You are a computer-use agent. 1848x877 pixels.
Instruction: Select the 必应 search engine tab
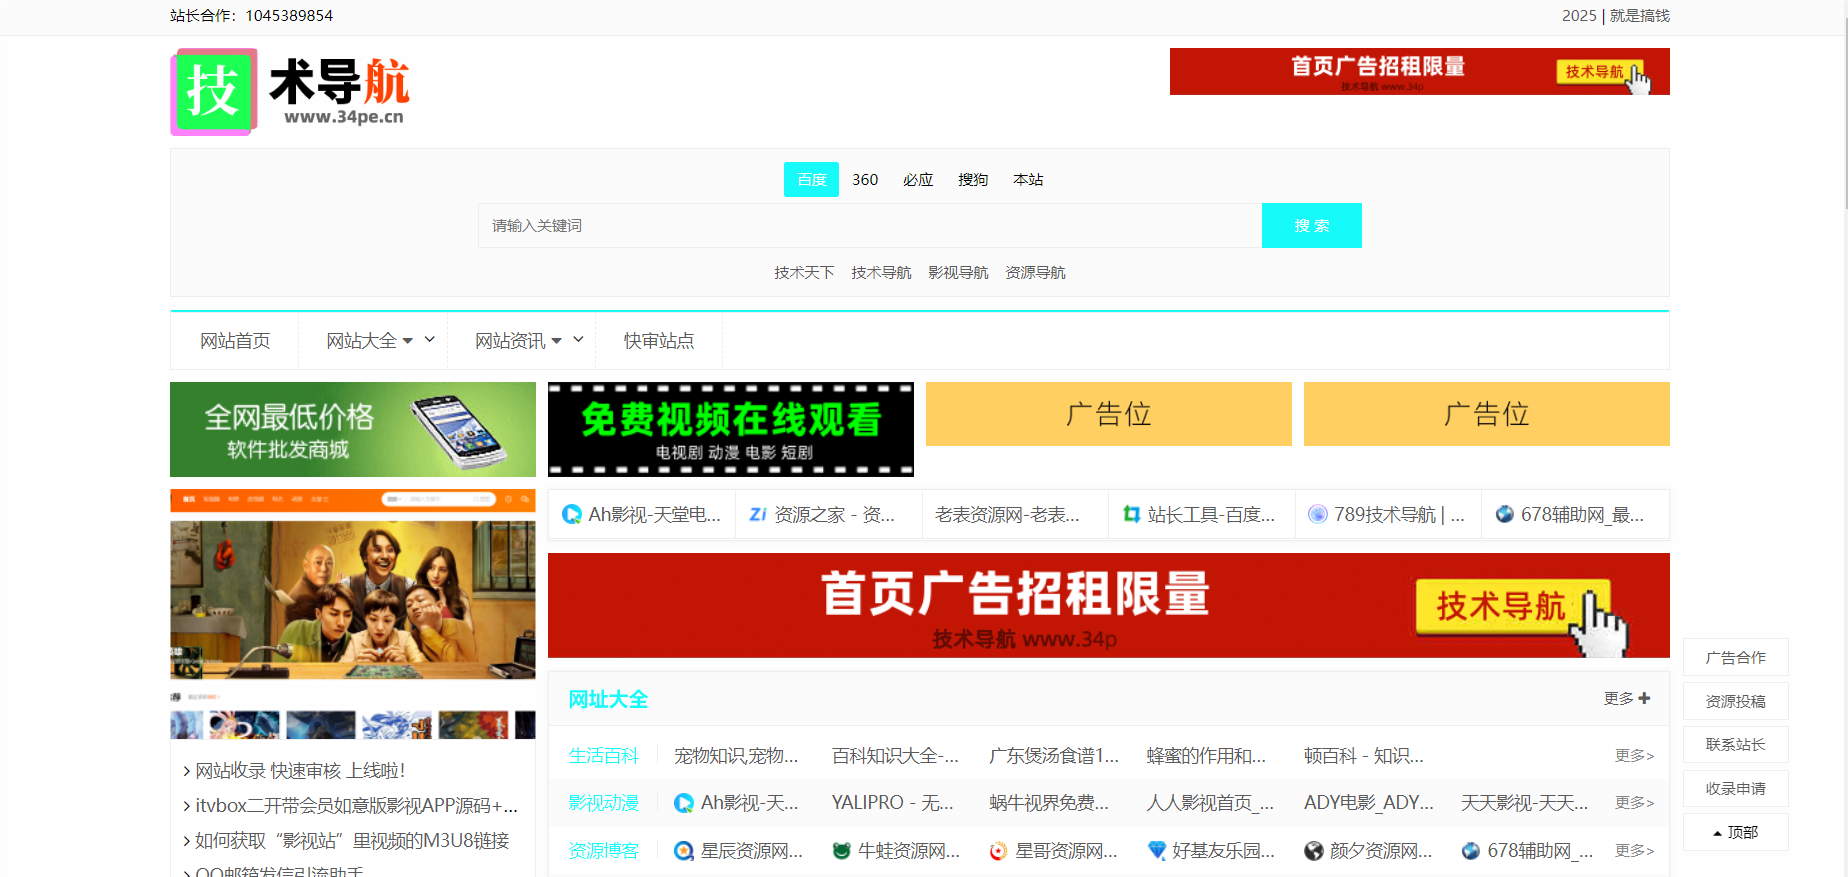(918, 180)
